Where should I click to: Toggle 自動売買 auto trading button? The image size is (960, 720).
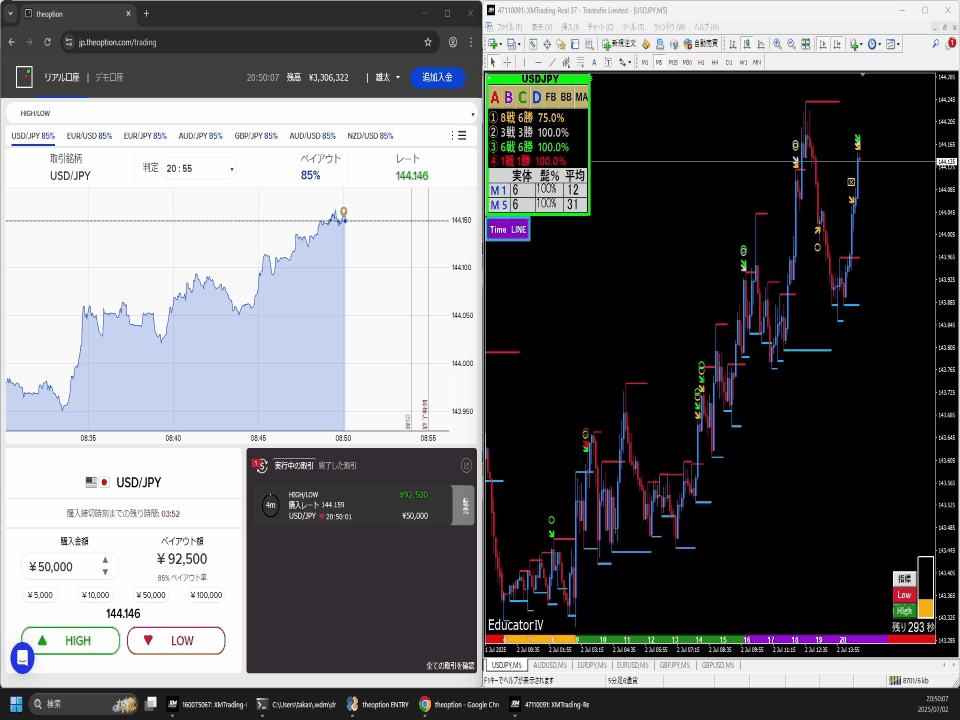pos(700,44)
